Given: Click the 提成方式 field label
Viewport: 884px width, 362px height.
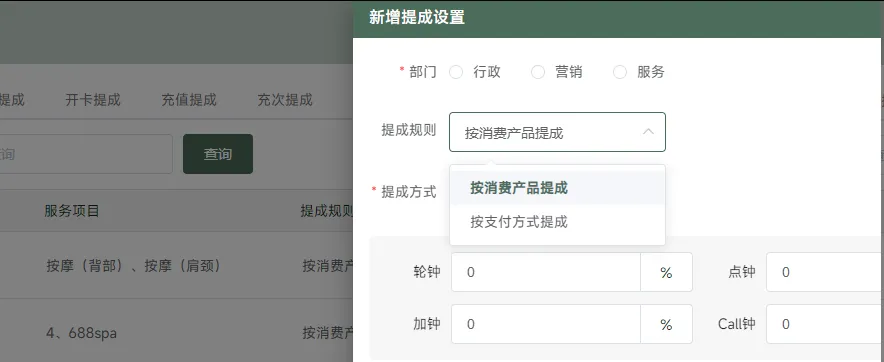Looking at the screenshot, I should click(409, 192).
